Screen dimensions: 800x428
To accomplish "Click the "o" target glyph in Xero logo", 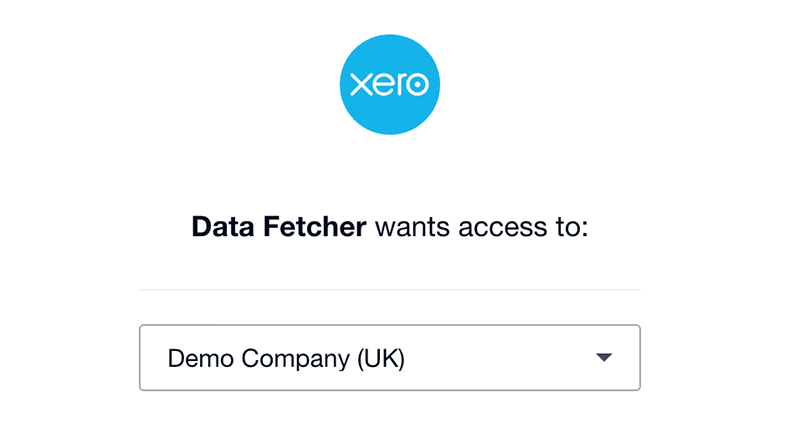I will tap(417, 84).
